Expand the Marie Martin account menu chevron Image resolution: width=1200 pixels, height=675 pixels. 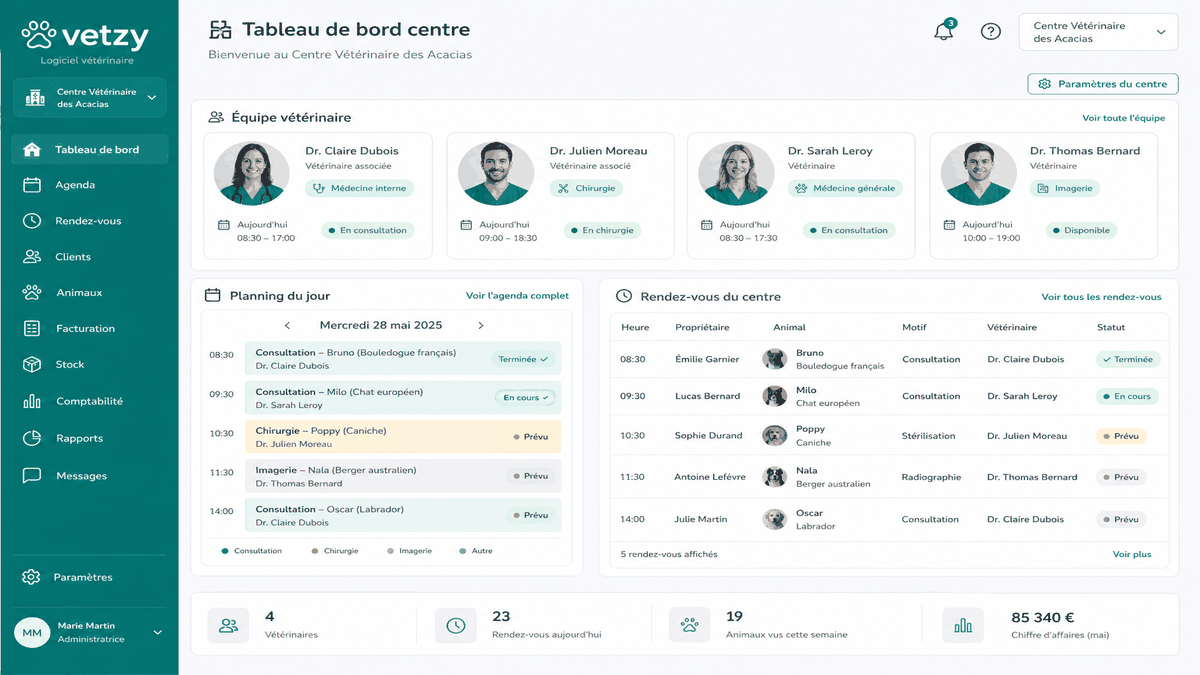tap(157, 632)
